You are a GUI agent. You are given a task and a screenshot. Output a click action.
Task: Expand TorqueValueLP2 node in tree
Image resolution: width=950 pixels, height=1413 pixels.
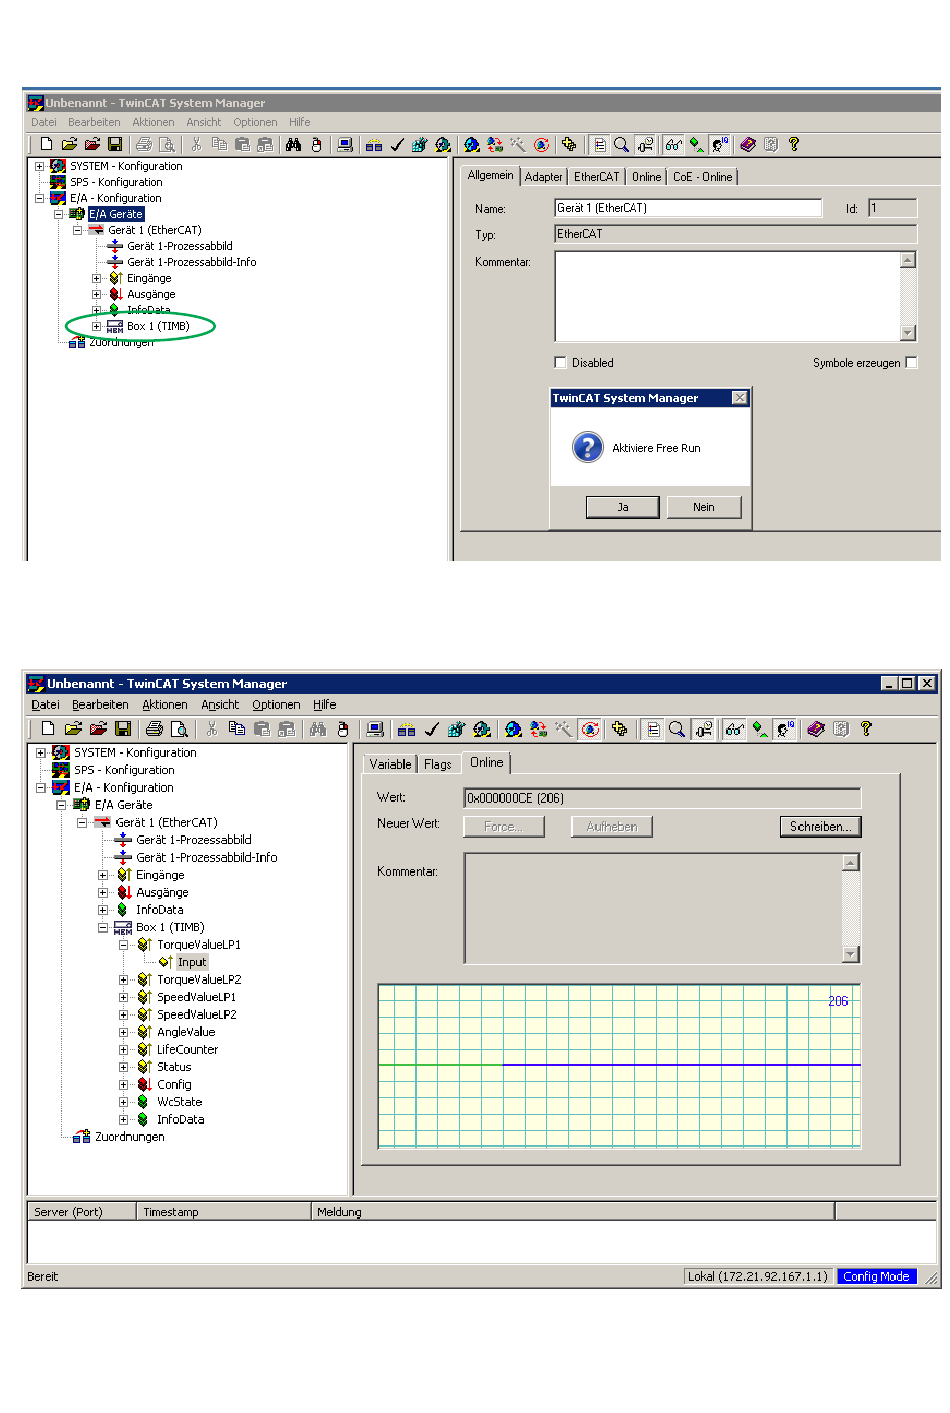(x=124, y=979)
